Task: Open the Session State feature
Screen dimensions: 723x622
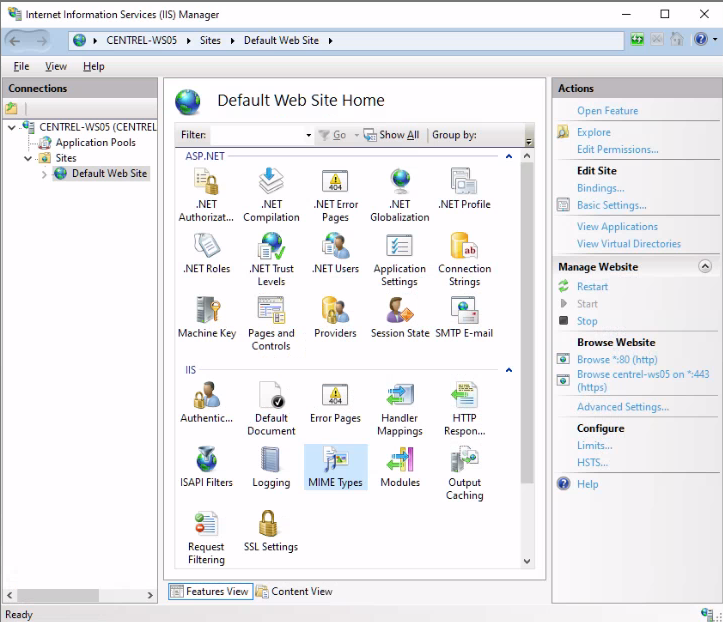Action: click(x=399, y=316)
